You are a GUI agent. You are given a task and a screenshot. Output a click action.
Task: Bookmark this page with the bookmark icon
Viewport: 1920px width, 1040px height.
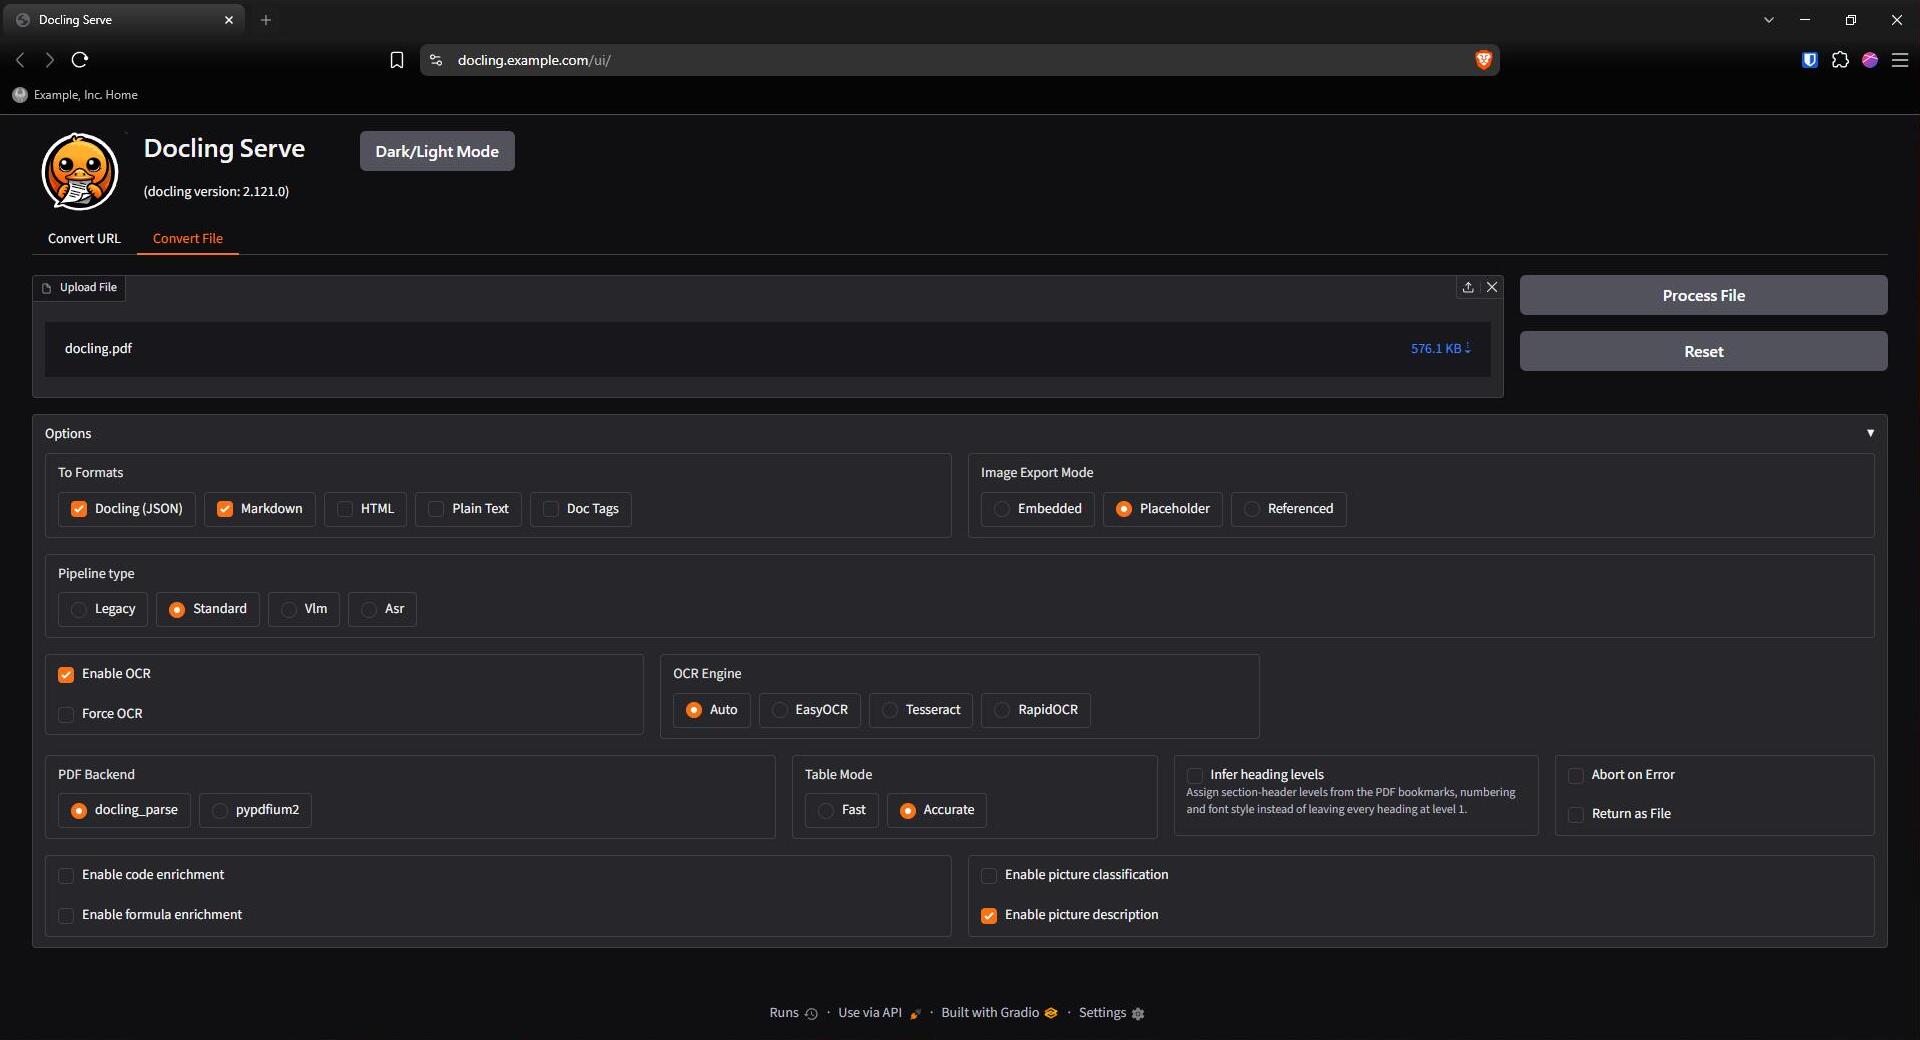pyautogui.click(x=396, y=60)
